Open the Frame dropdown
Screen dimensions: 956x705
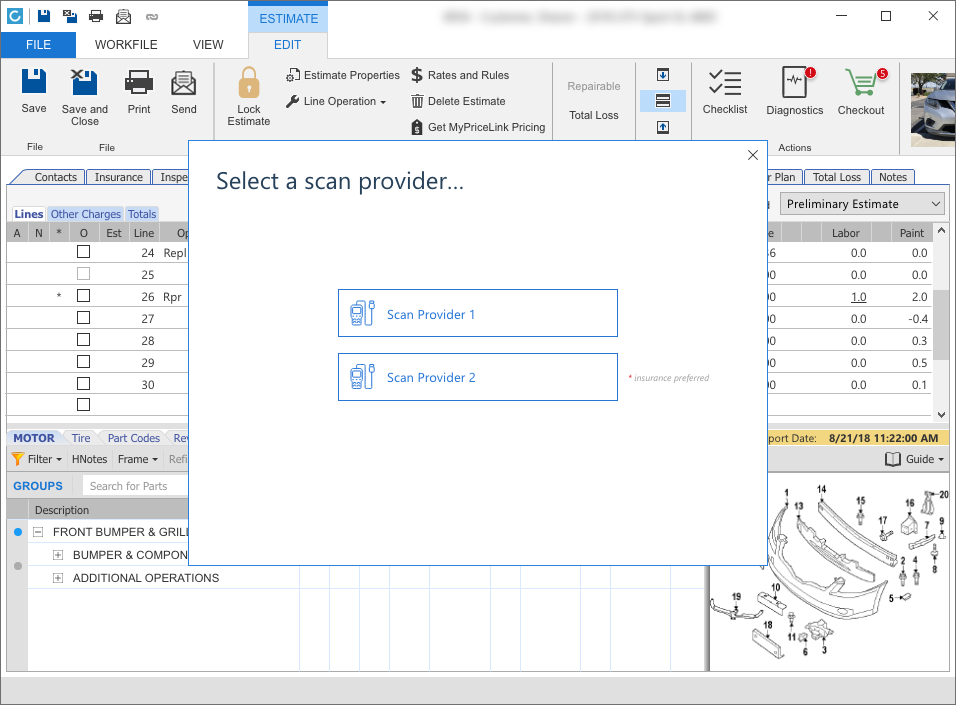click(138, 459)
